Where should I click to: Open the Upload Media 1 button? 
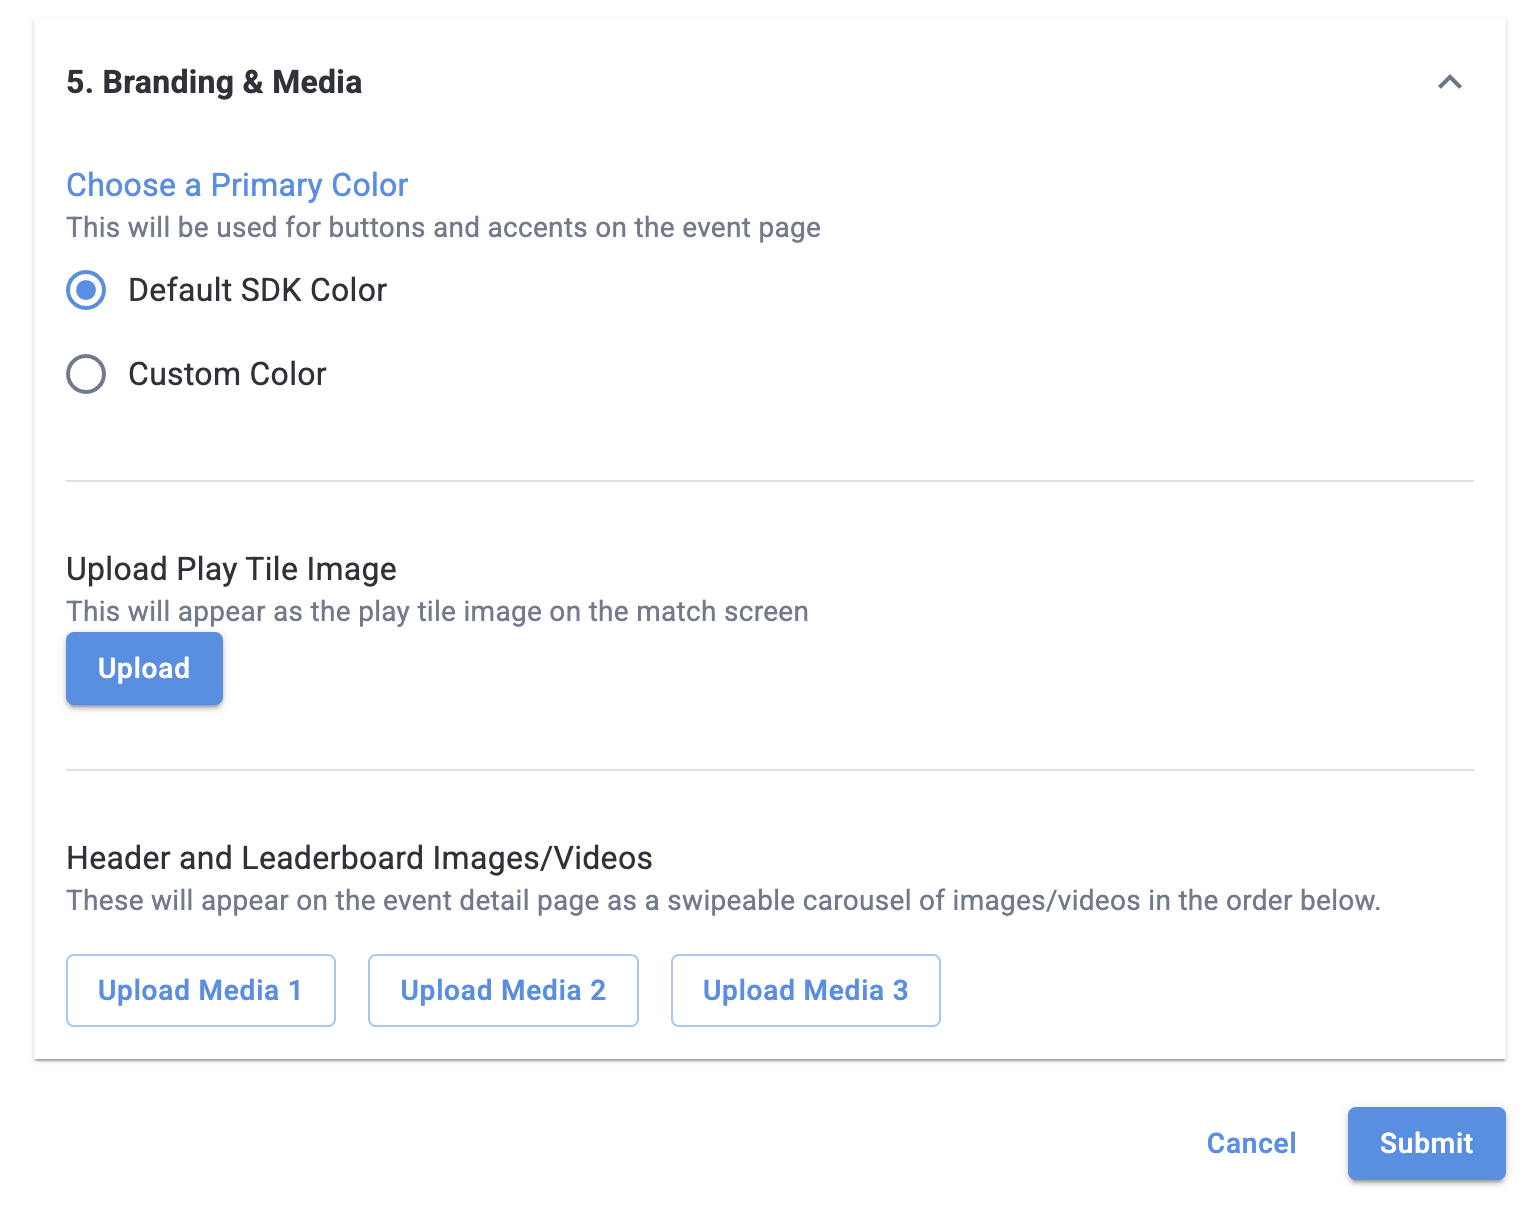pos(200,990)
